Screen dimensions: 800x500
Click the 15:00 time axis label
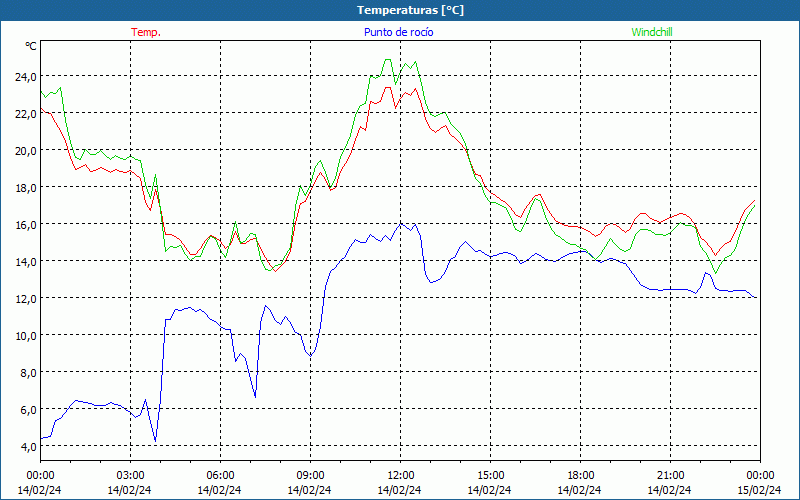pyautogui.click(x=490, y=476)
